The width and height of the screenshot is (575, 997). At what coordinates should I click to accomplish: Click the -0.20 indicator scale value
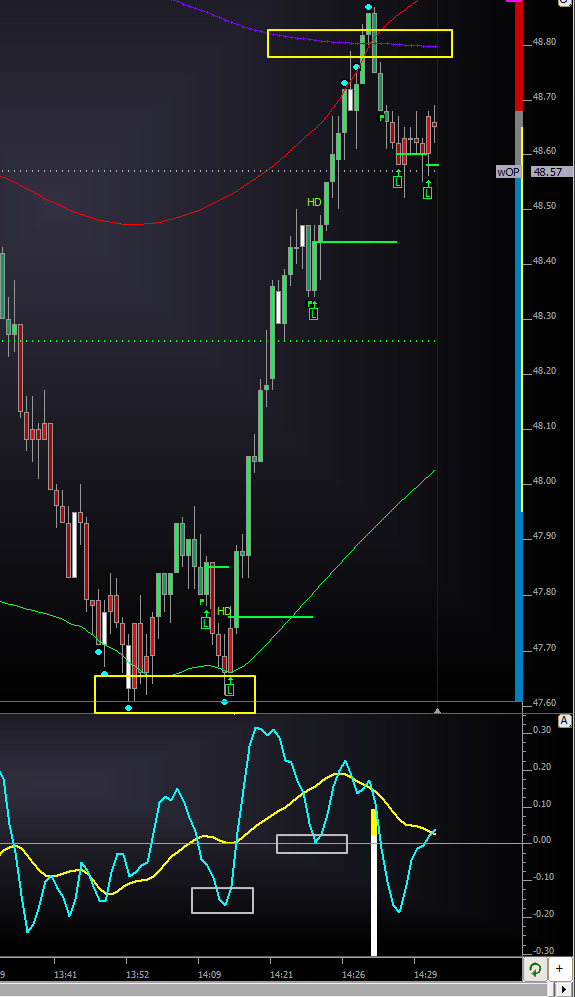(x=541, y=914)
